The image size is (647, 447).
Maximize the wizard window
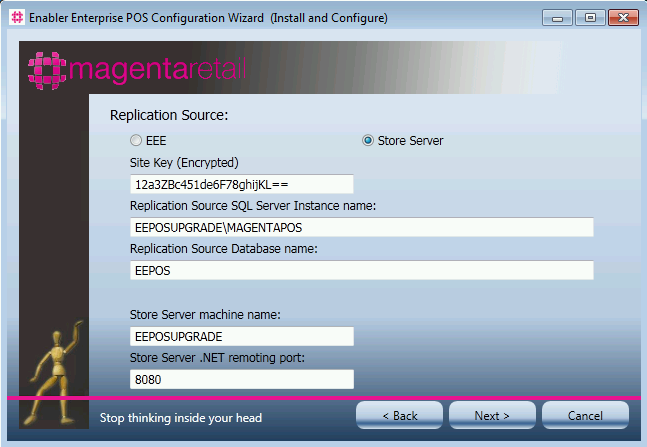pos(590,18)
